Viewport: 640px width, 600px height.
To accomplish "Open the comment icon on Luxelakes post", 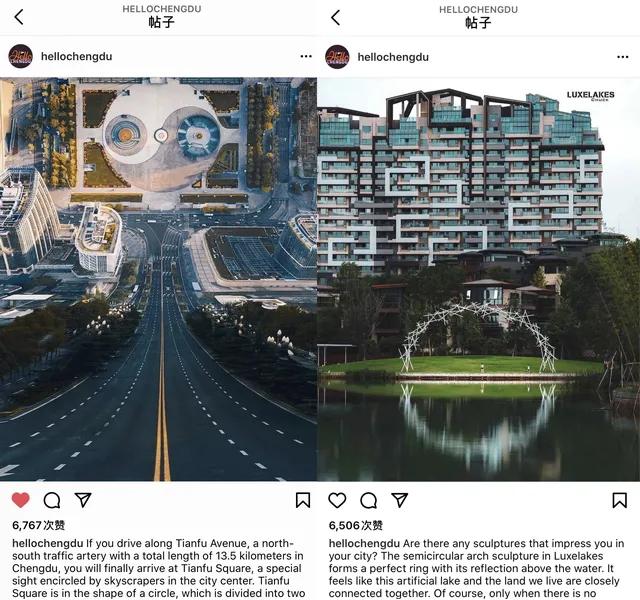I will click(x=369, y=500).
